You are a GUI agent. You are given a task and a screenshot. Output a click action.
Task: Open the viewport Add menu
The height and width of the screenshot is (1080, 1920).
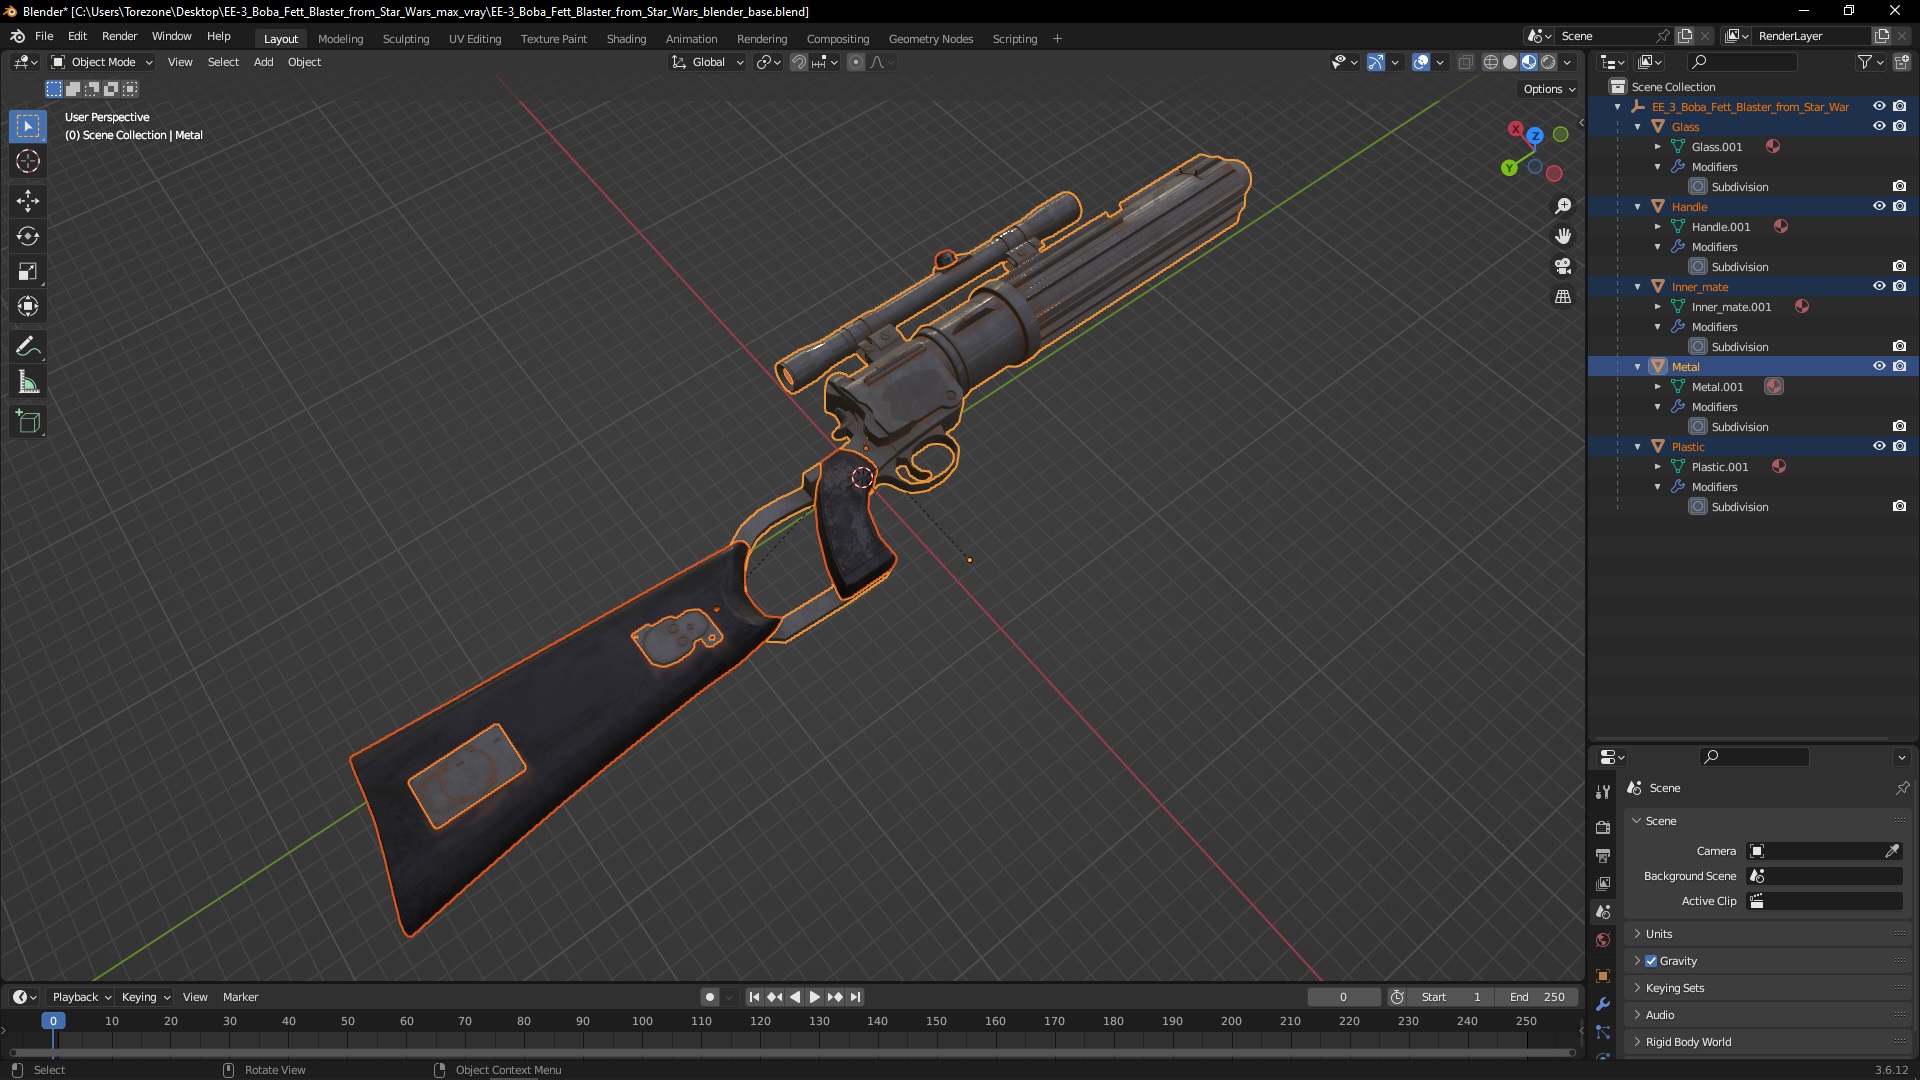263,62
